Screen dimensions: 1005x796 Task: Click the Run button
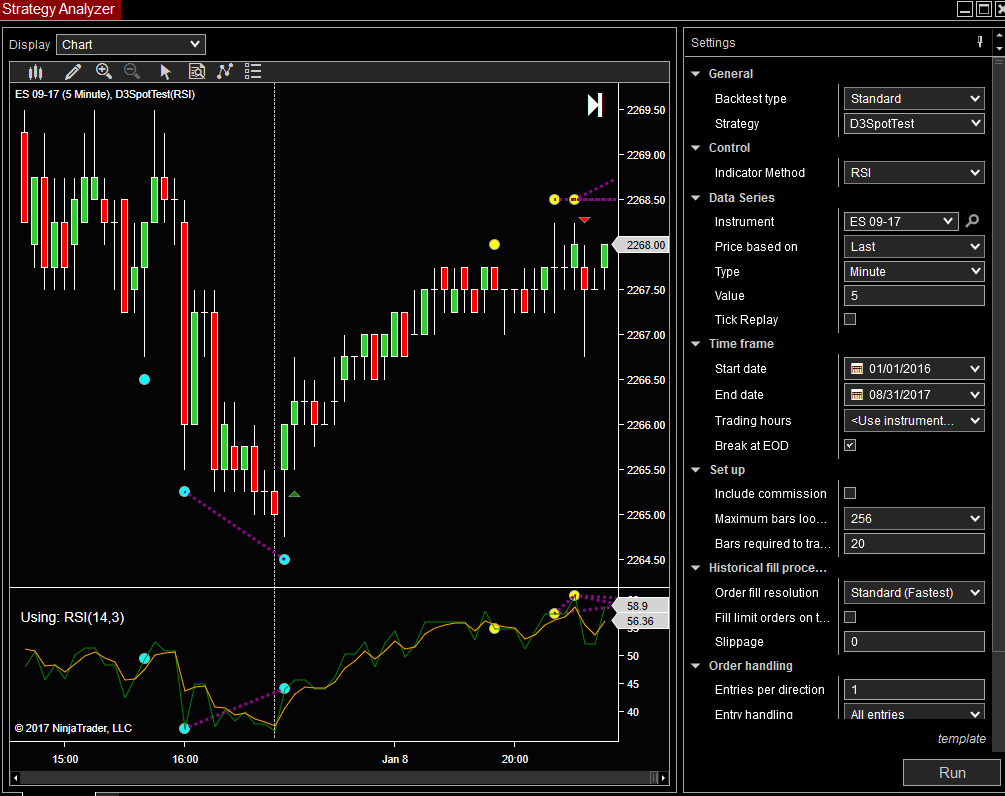click(x=952, y=772)
